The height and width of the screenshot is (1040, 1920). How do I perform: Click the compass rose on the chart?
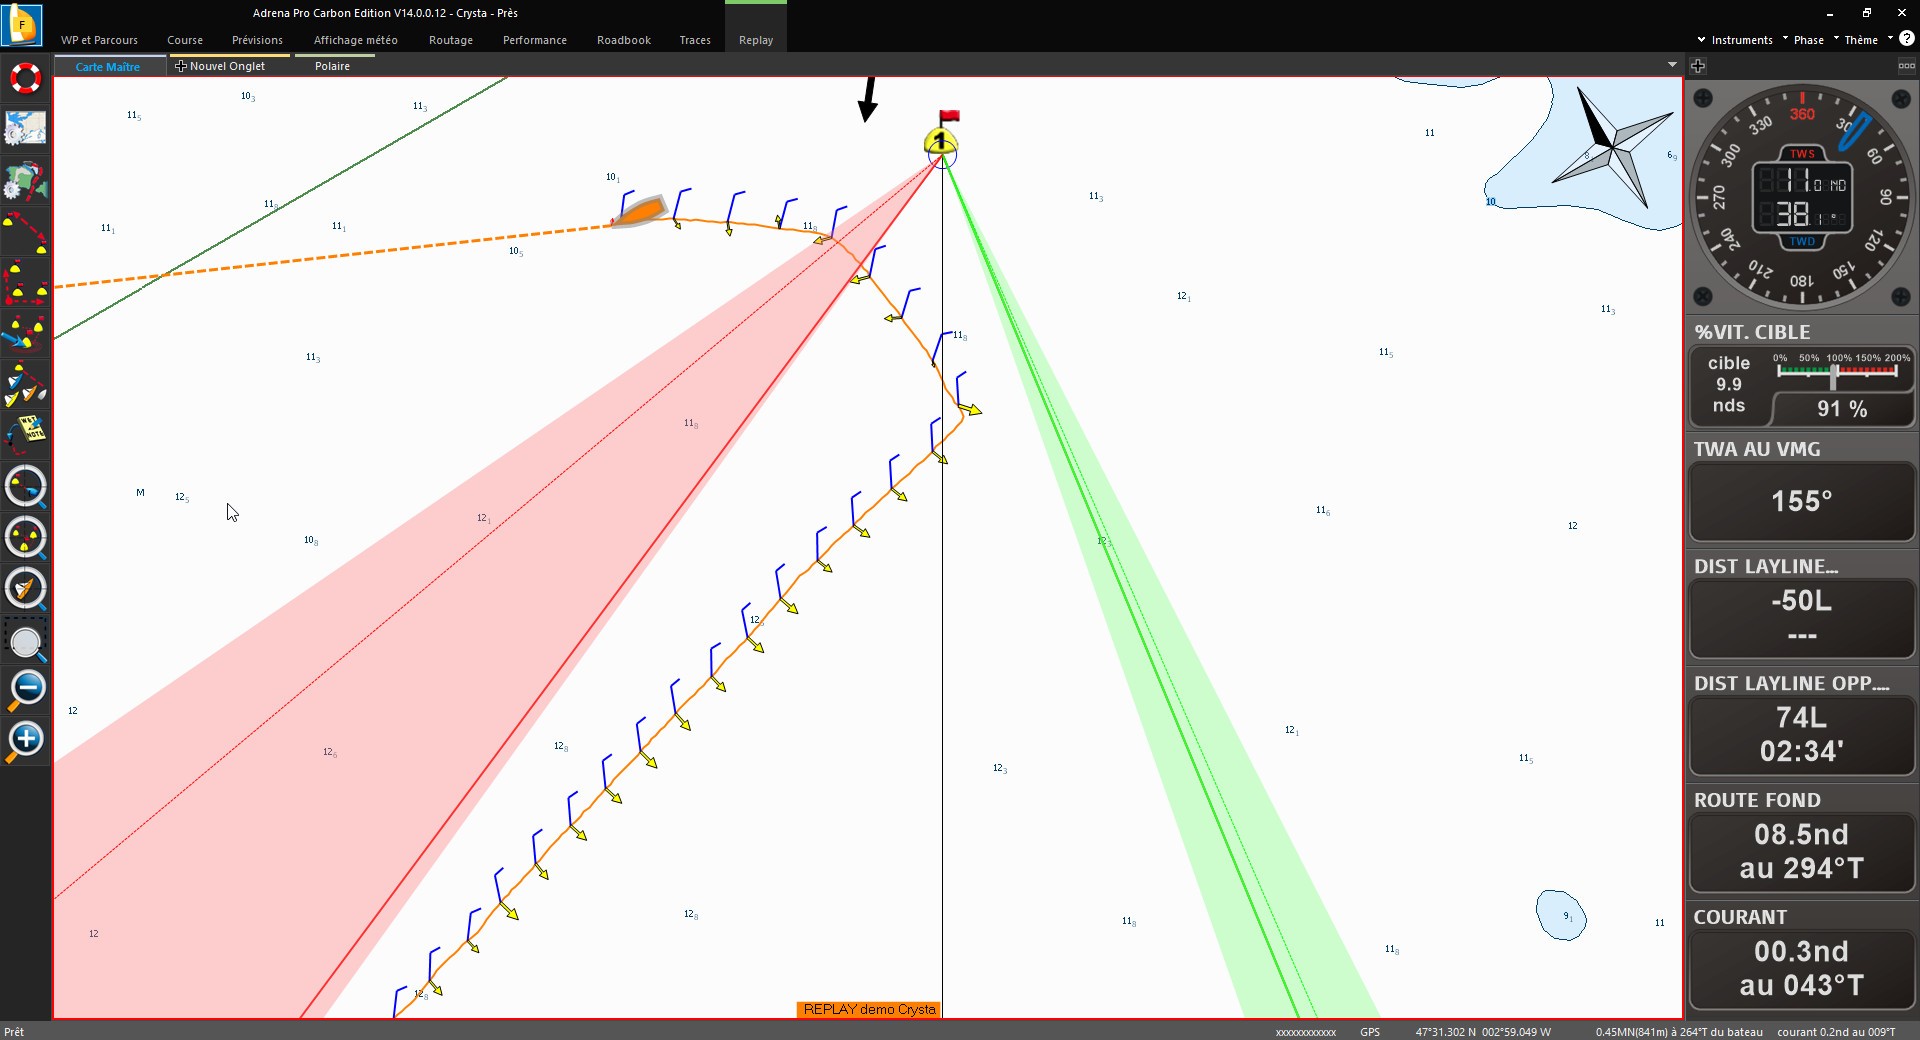[x=1612, y=148]
